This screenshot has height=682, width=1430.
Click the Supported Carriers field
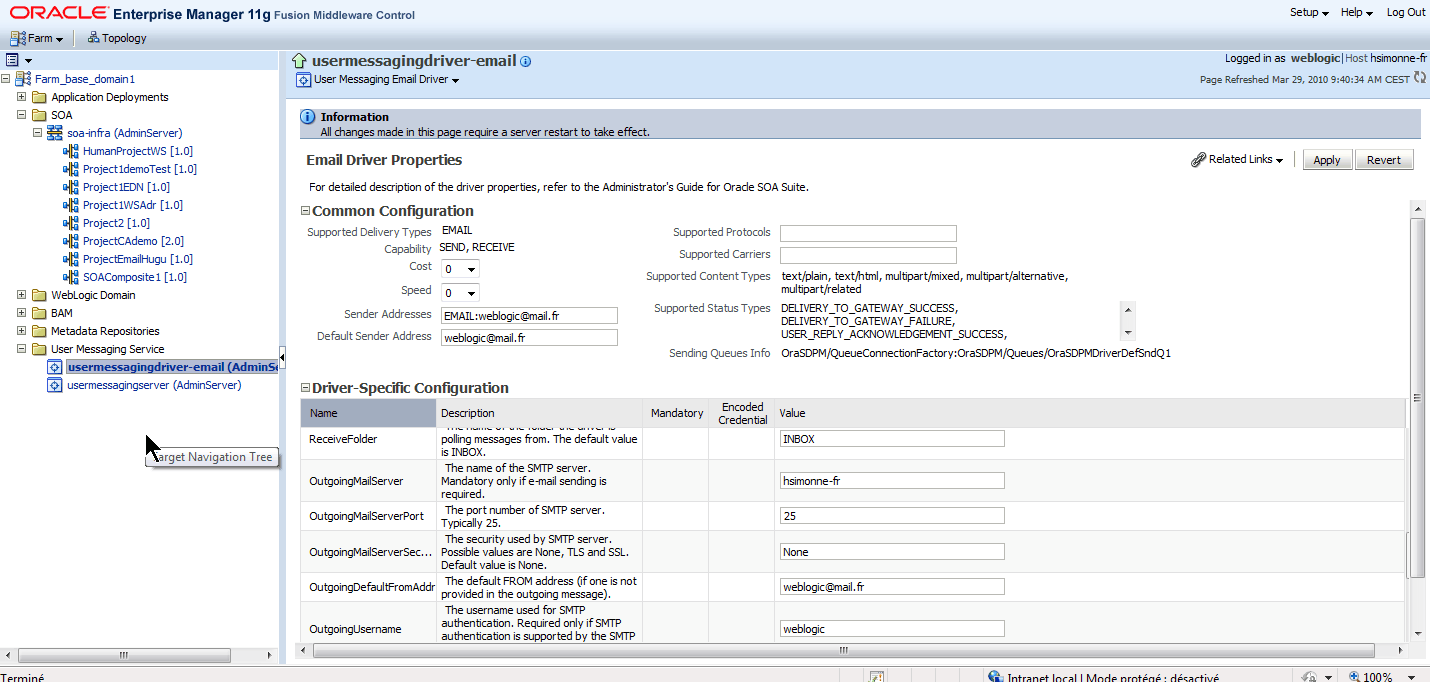(868, 255)
